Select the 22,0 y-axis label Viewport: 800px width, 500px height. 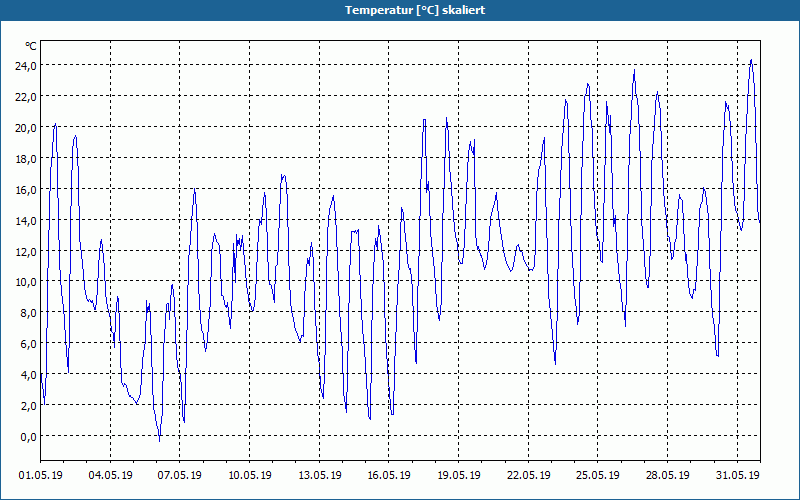(x=26, y=97)
